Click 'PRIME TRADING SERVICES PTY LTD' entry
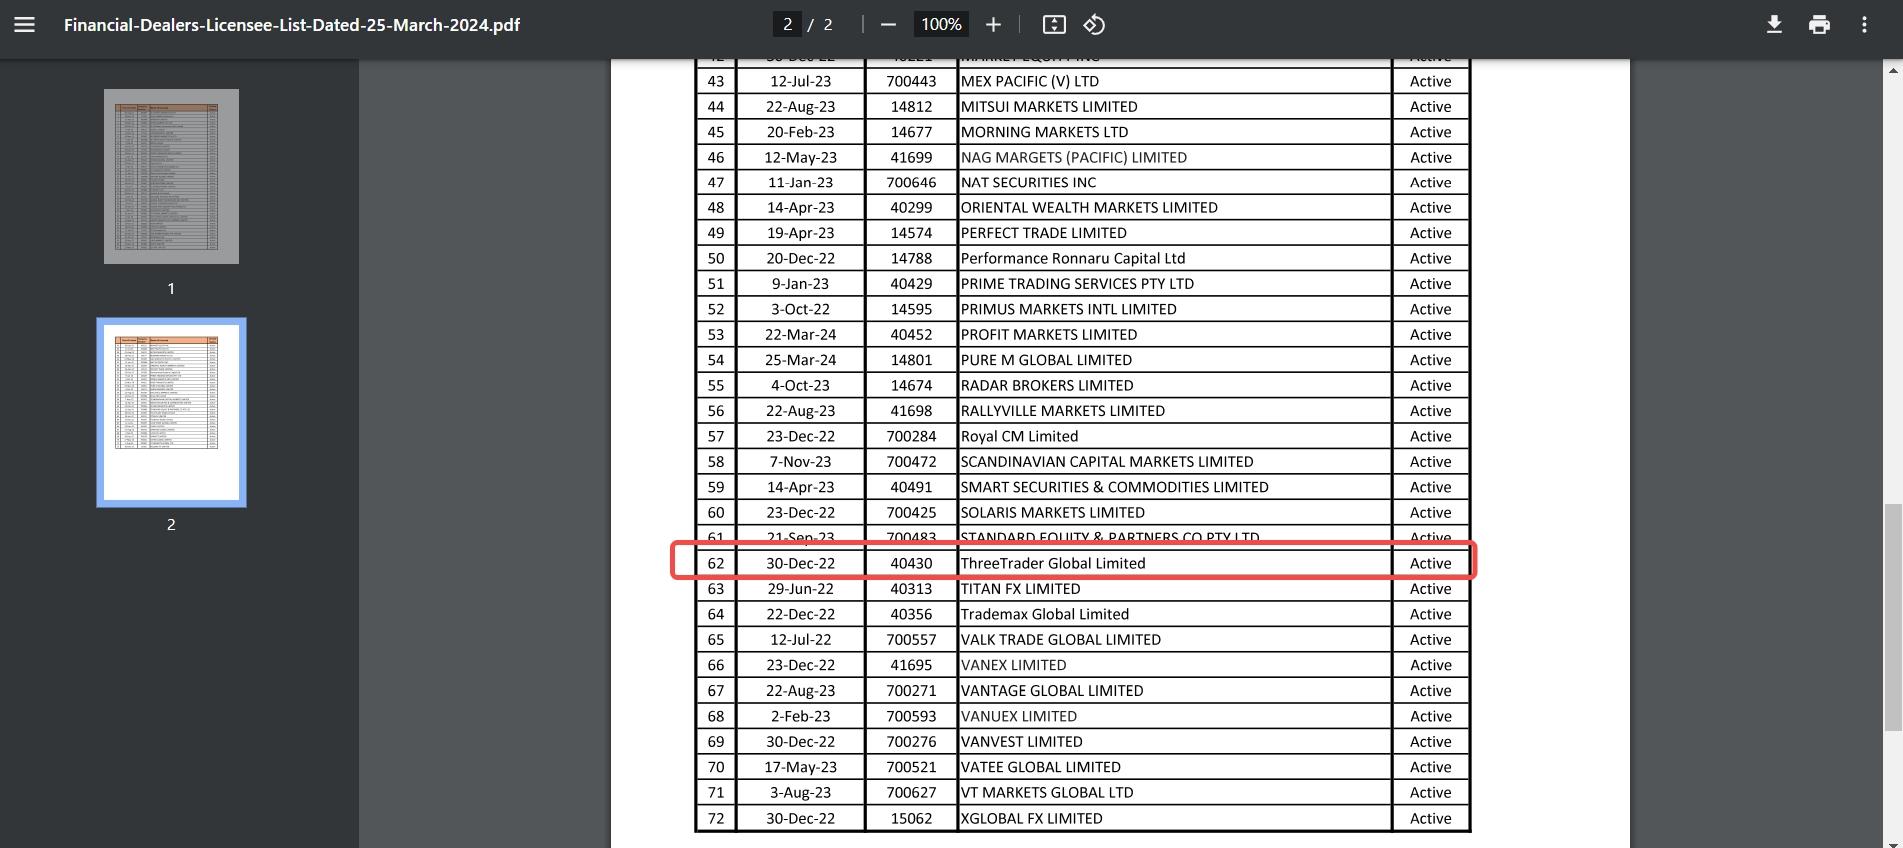Screen dimensions: 1903x848 [x=1077, y=284]
